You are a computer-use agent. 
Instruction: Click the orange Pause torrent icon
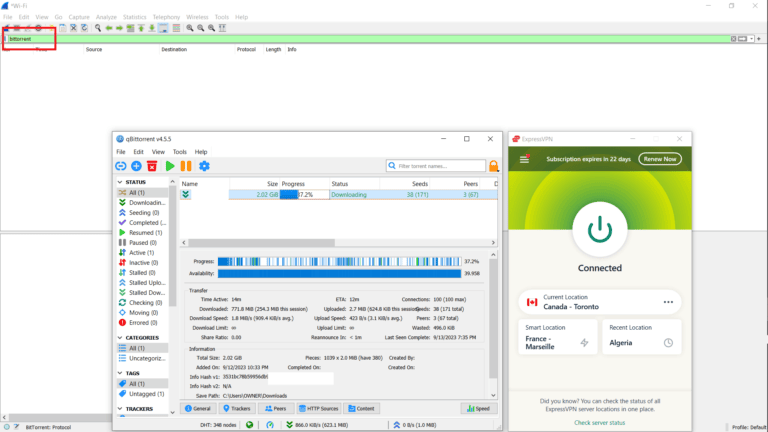point(186,166)
